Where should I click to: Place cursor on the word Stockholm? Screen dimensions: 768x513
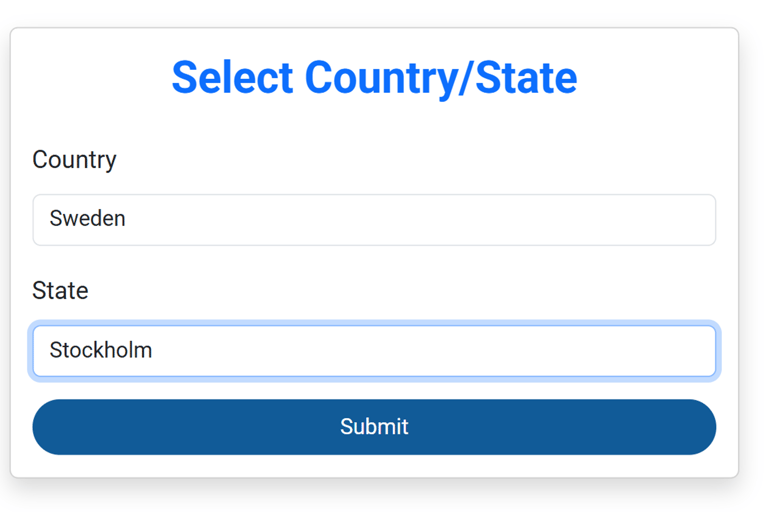point(101,351)
